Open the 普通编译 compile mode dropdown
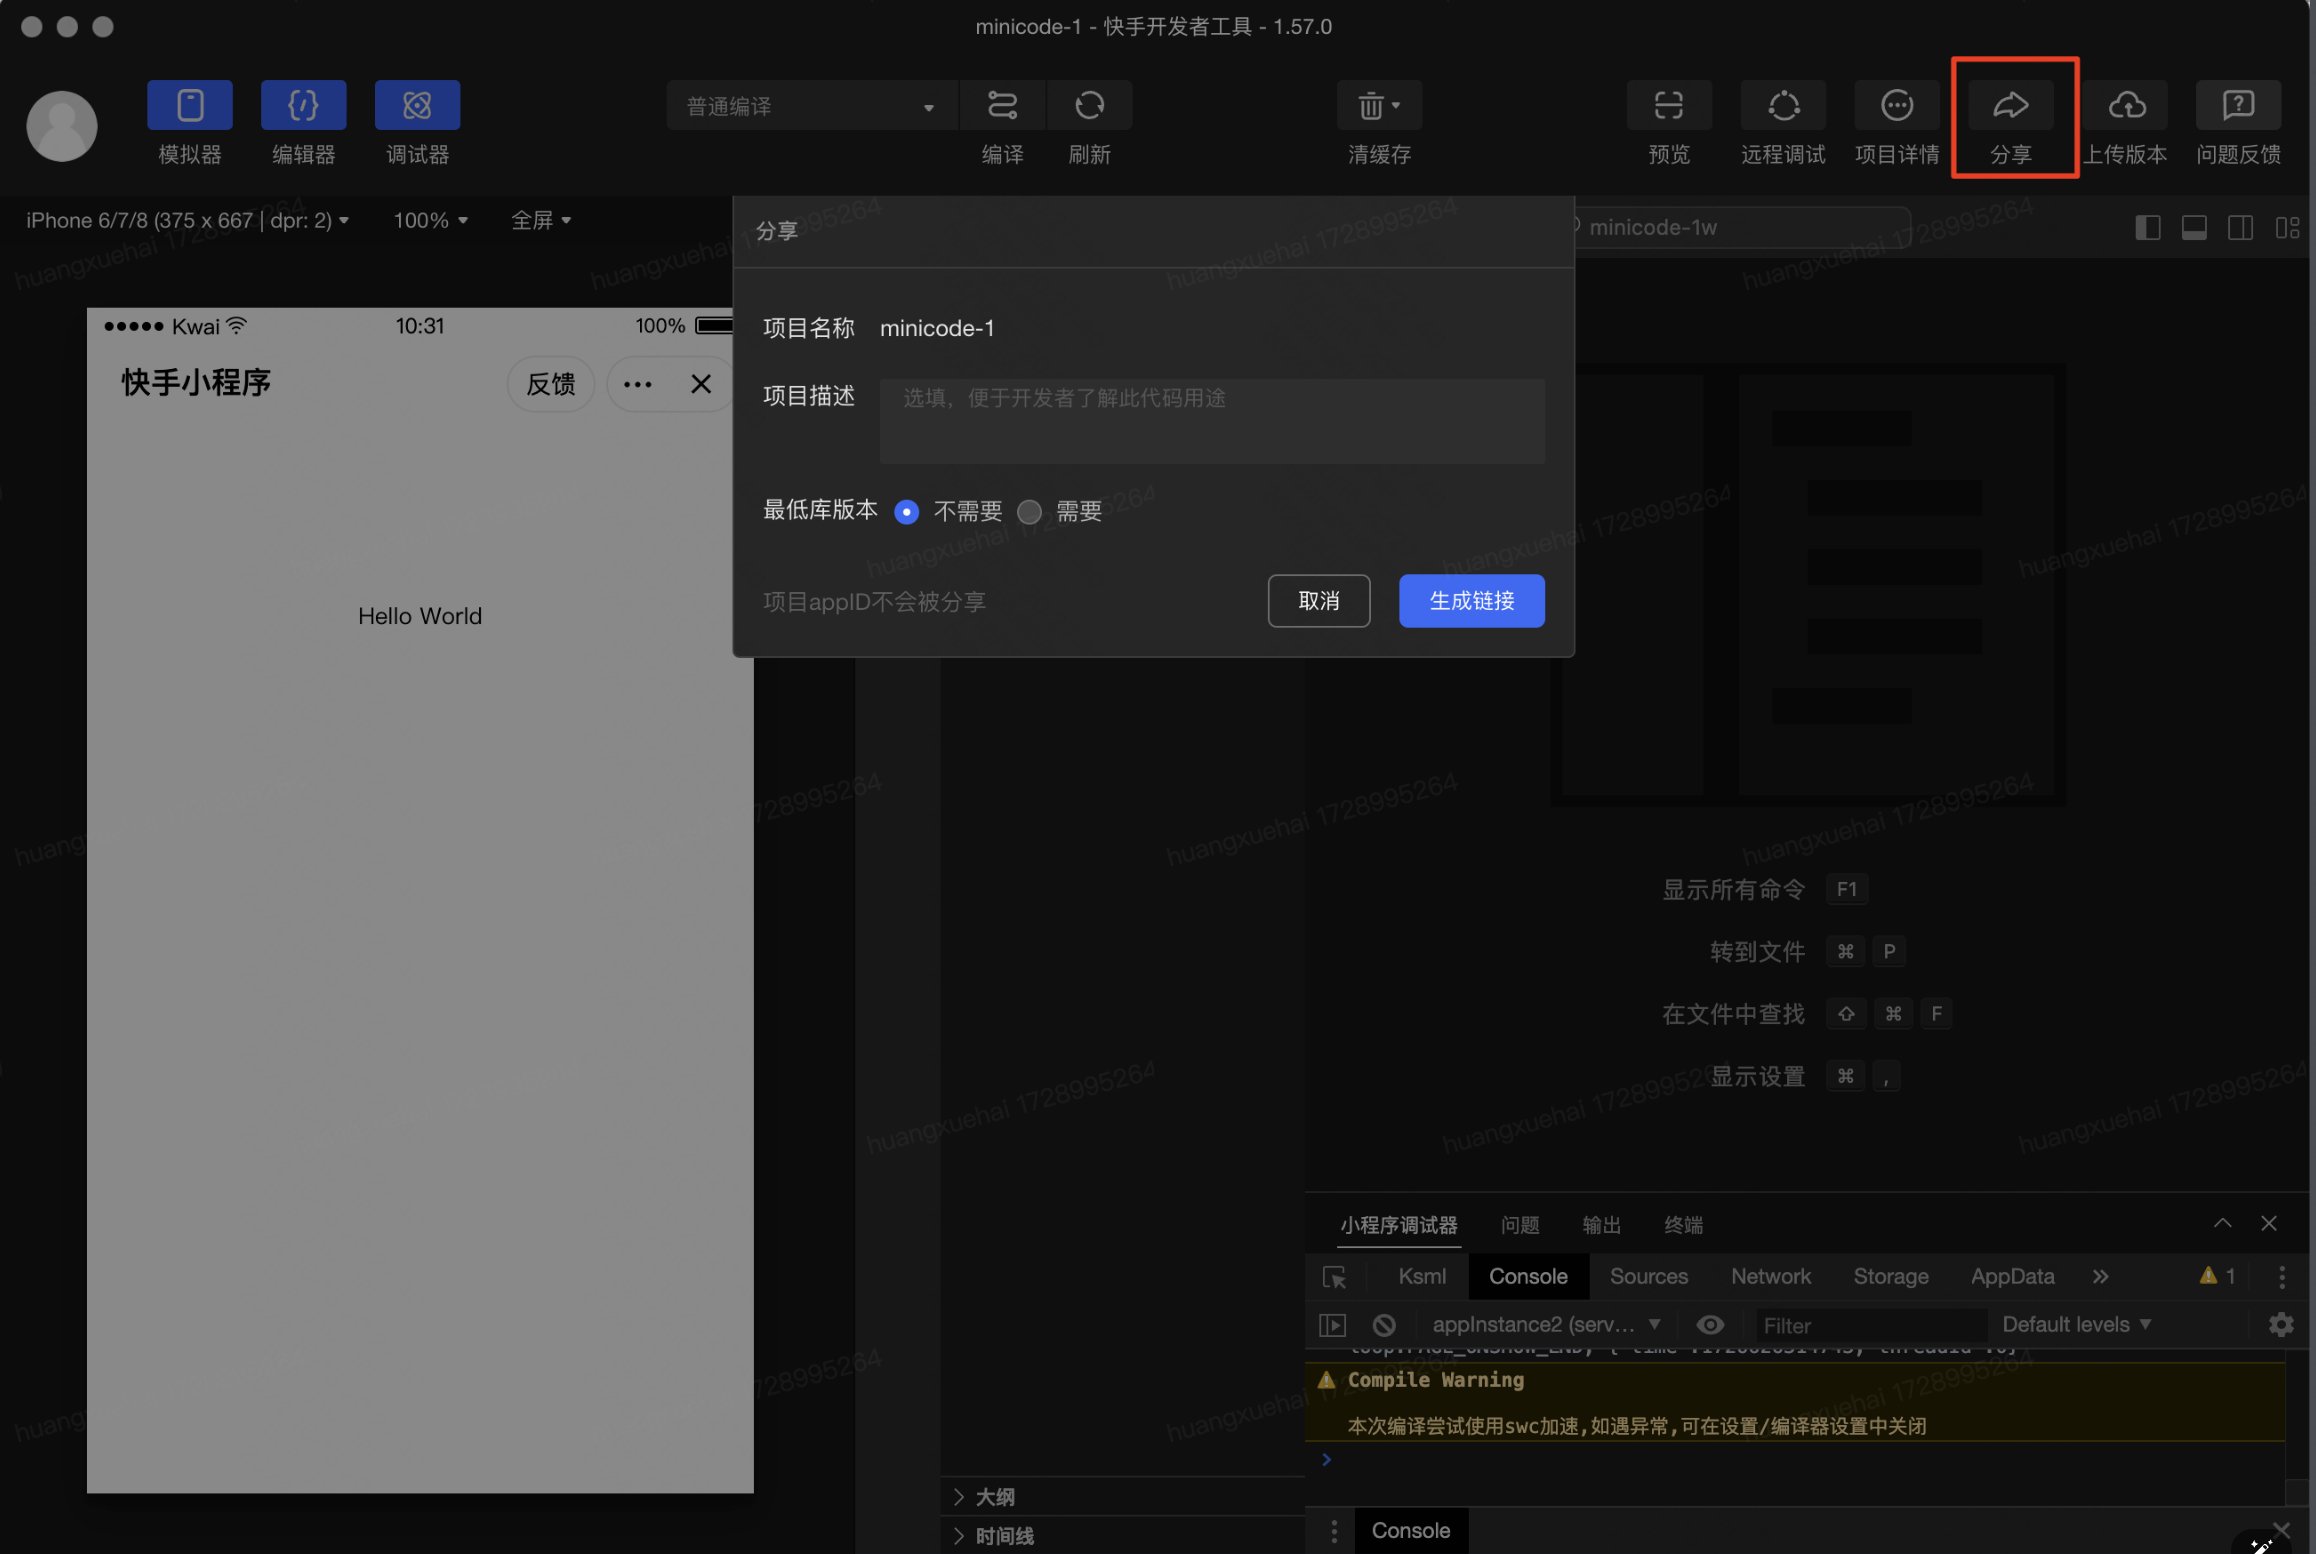This screenshot has height=1554, width=2316. [811, 106]
